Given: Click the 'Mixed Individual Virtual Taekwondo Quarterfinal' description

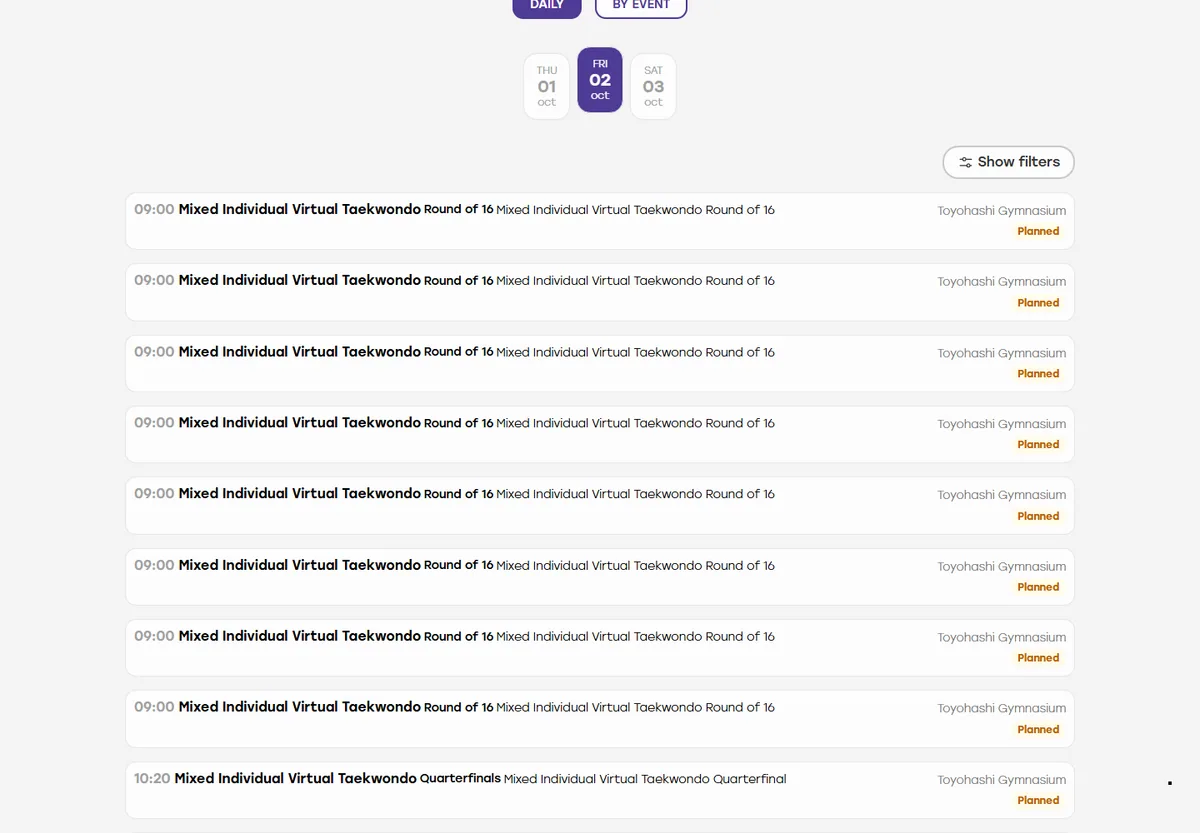Looking at the screenshot, I should click(x=645, y=779).
